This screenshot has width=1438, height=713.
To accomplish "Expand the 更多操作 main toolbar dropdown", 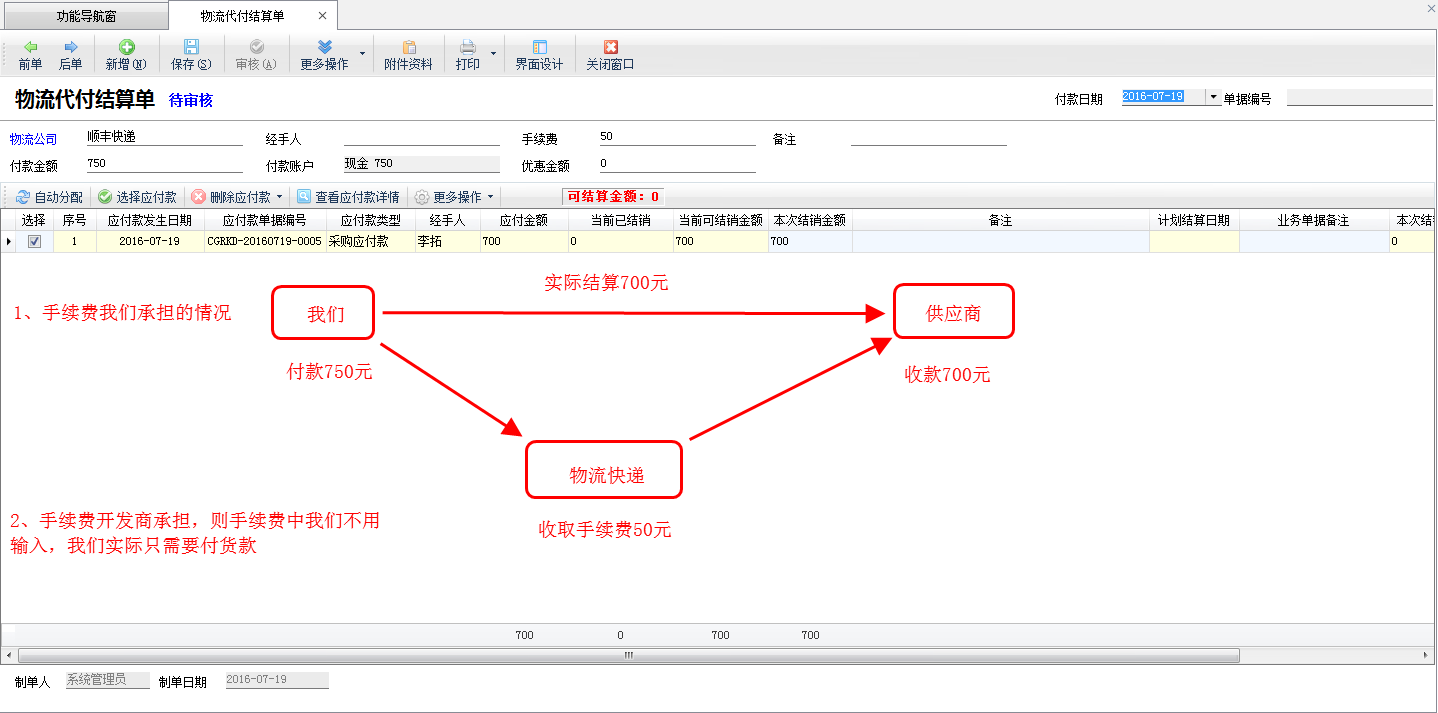I will pyautogui.click(x=362, y=53).
